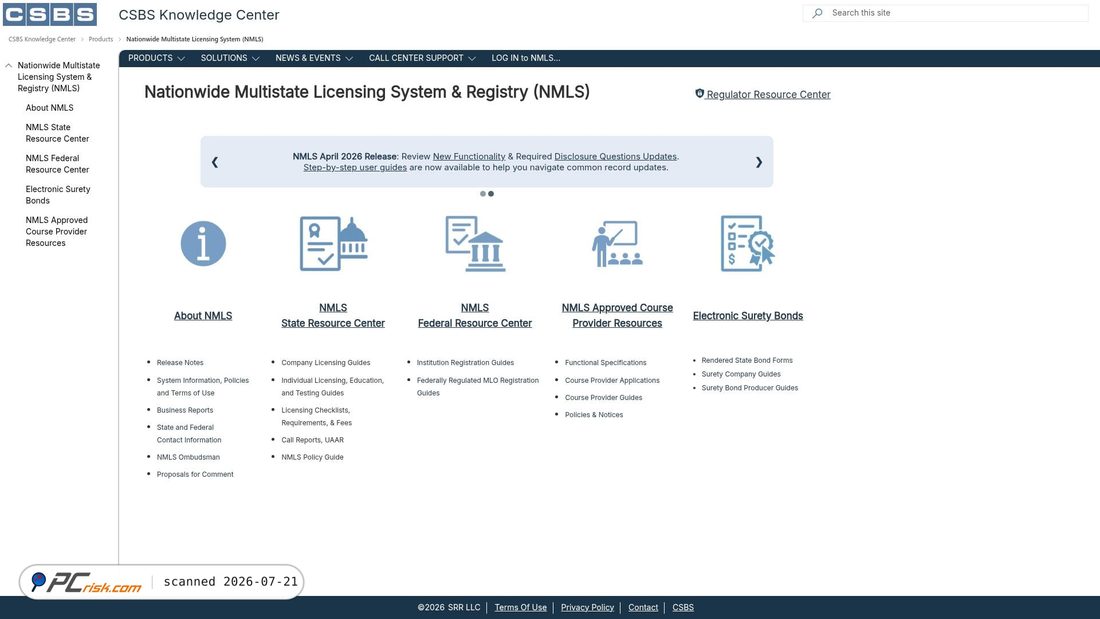Open Policies & Notices

[x=593, y=415]
